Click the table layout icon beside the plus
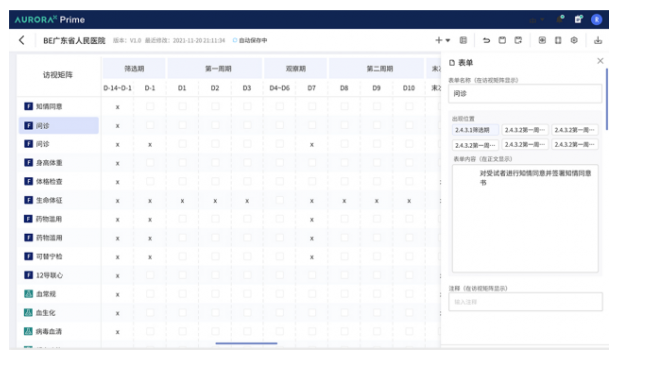The width and height of the screenshot is (662, 370). coord(463,40)
